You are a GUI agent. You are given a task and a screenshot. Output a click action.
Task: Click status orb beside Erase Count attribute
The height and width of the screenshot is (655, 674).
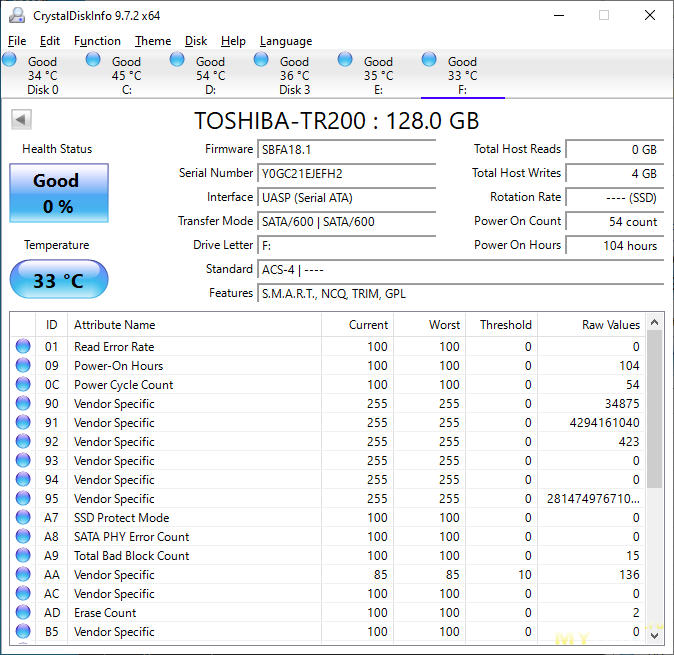click(x=23, y=613)
